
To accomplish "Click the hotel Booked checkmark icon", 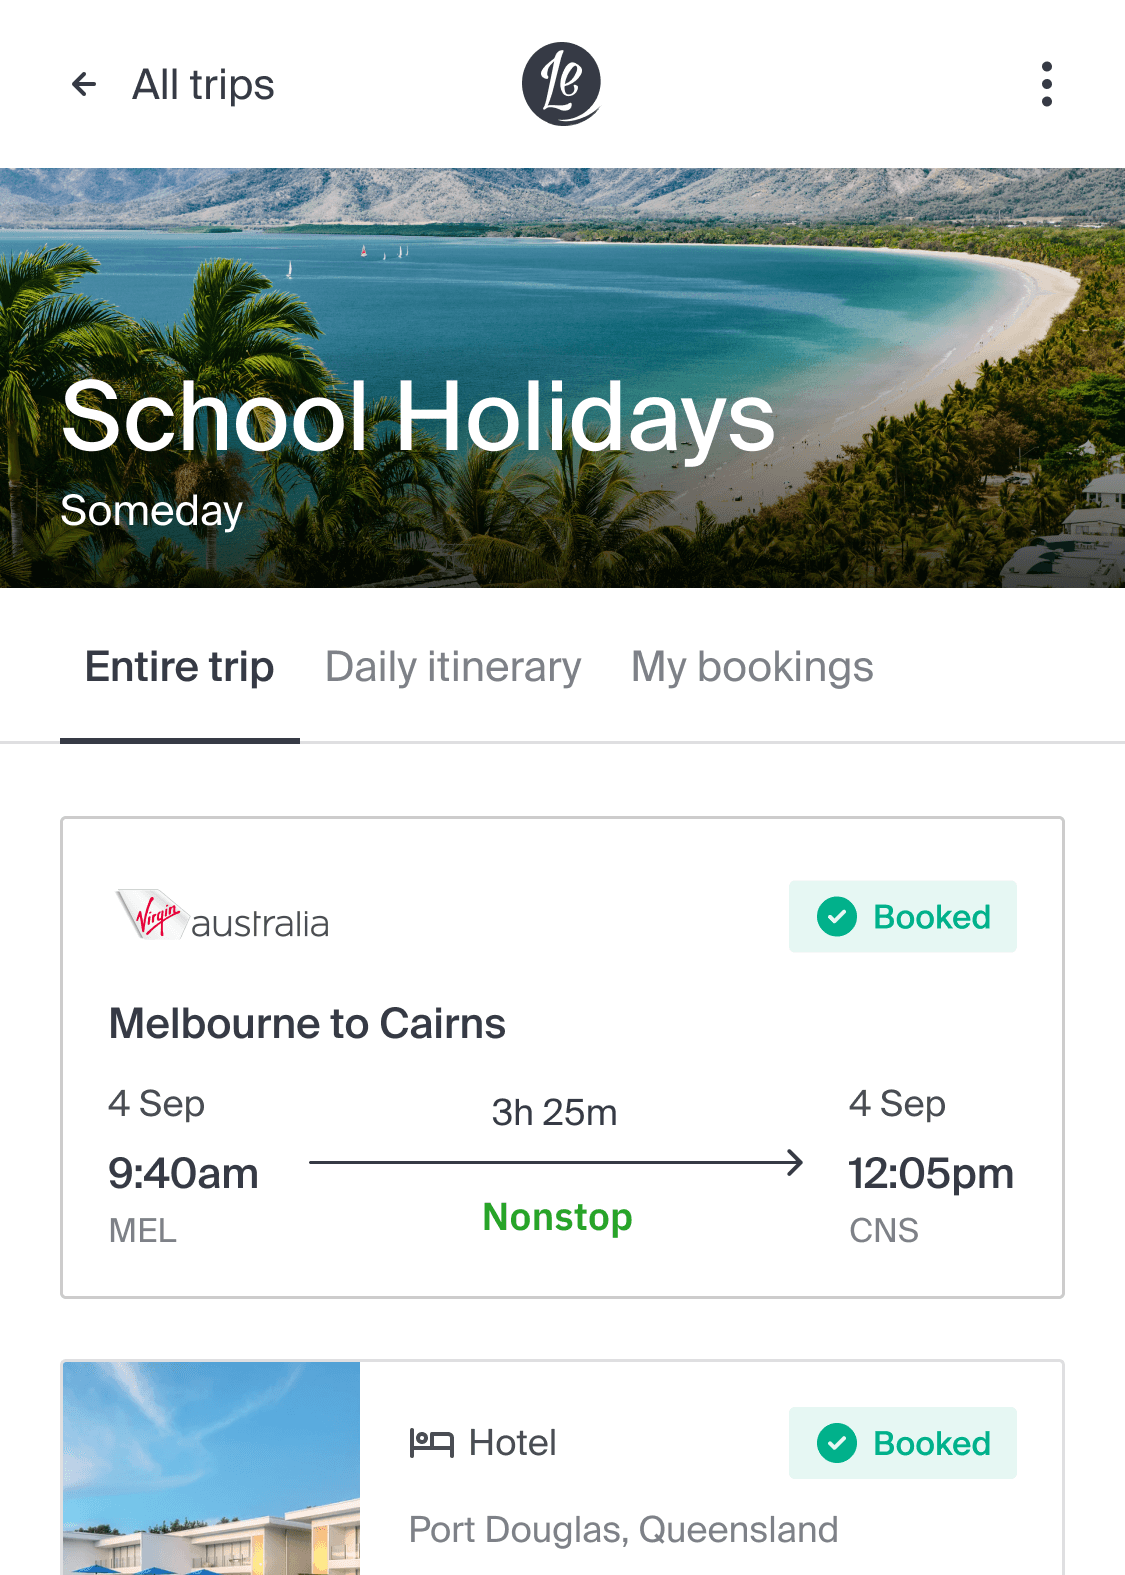I will [837, 1443].
